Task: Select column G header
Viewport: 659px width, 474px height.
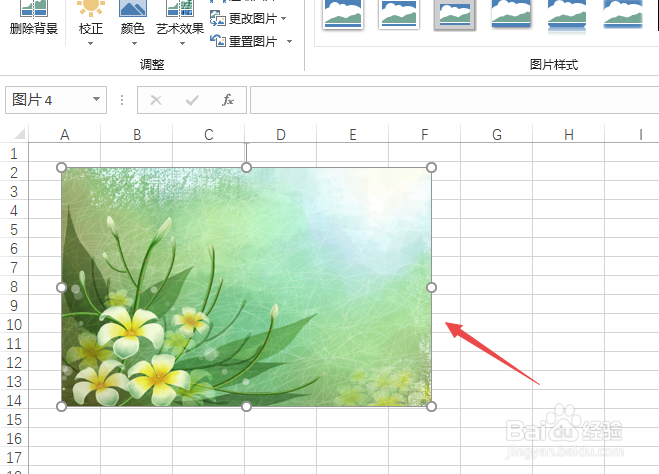Action: tap(497, 134)
